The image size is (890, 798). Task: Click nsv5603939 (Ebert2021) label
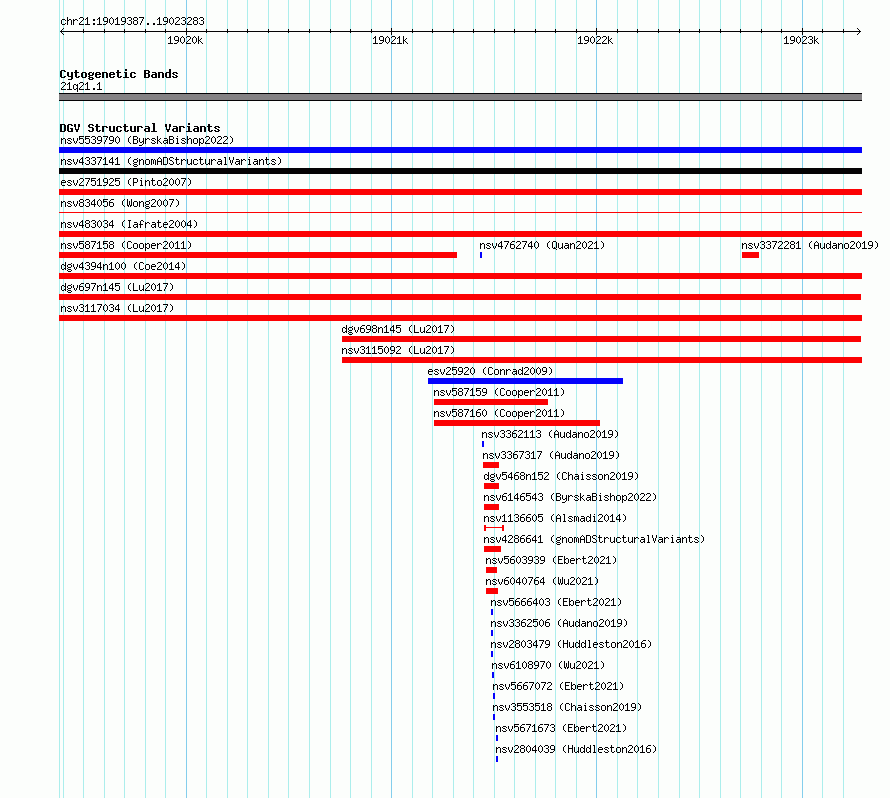[x=551, y=560]
